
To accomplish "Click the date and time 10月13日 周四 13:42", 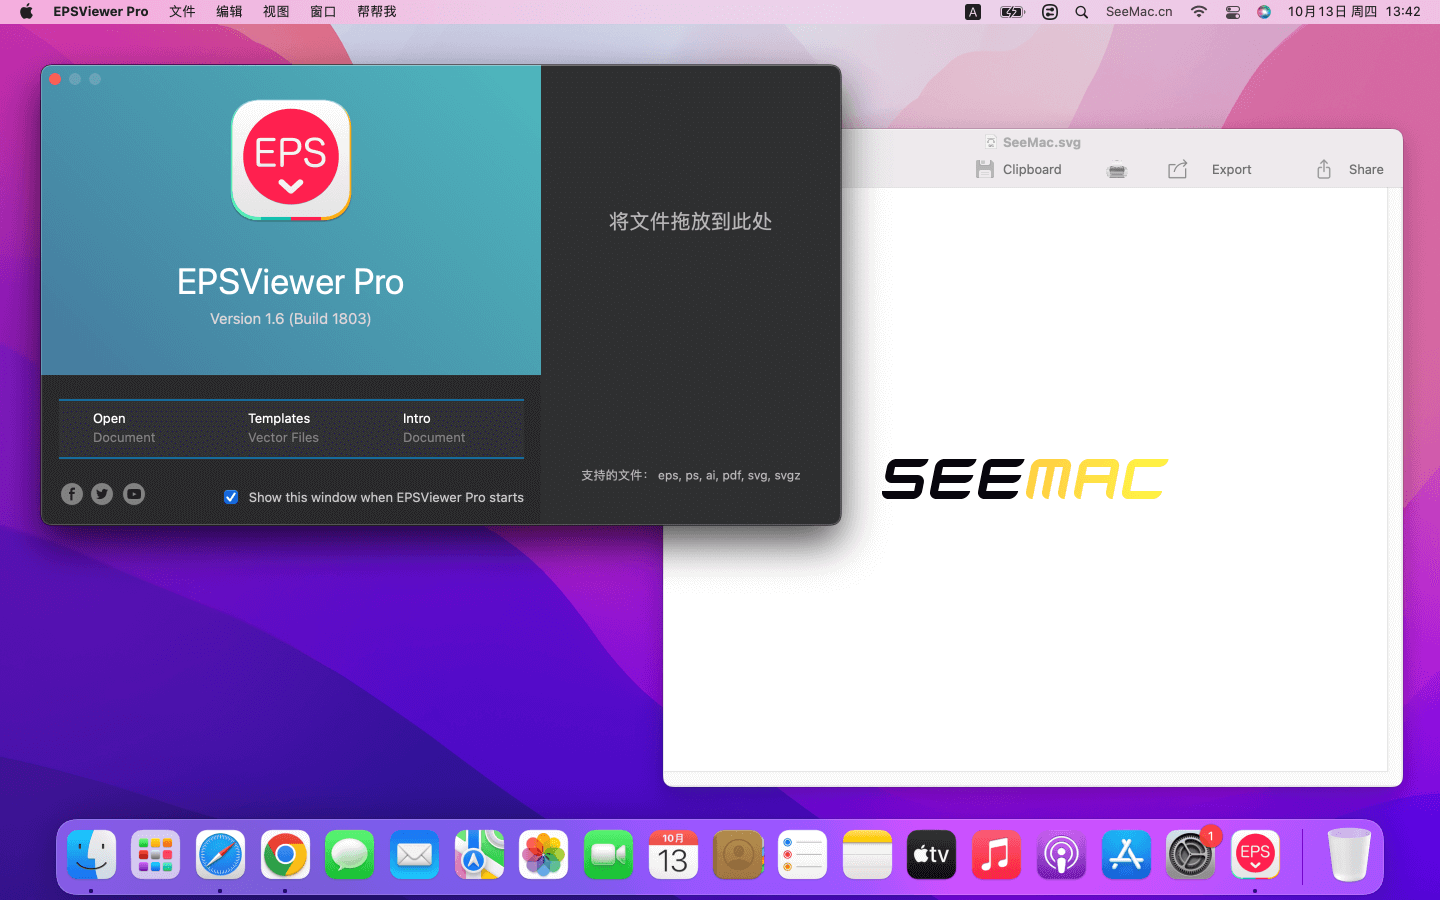I will 1354,12.
